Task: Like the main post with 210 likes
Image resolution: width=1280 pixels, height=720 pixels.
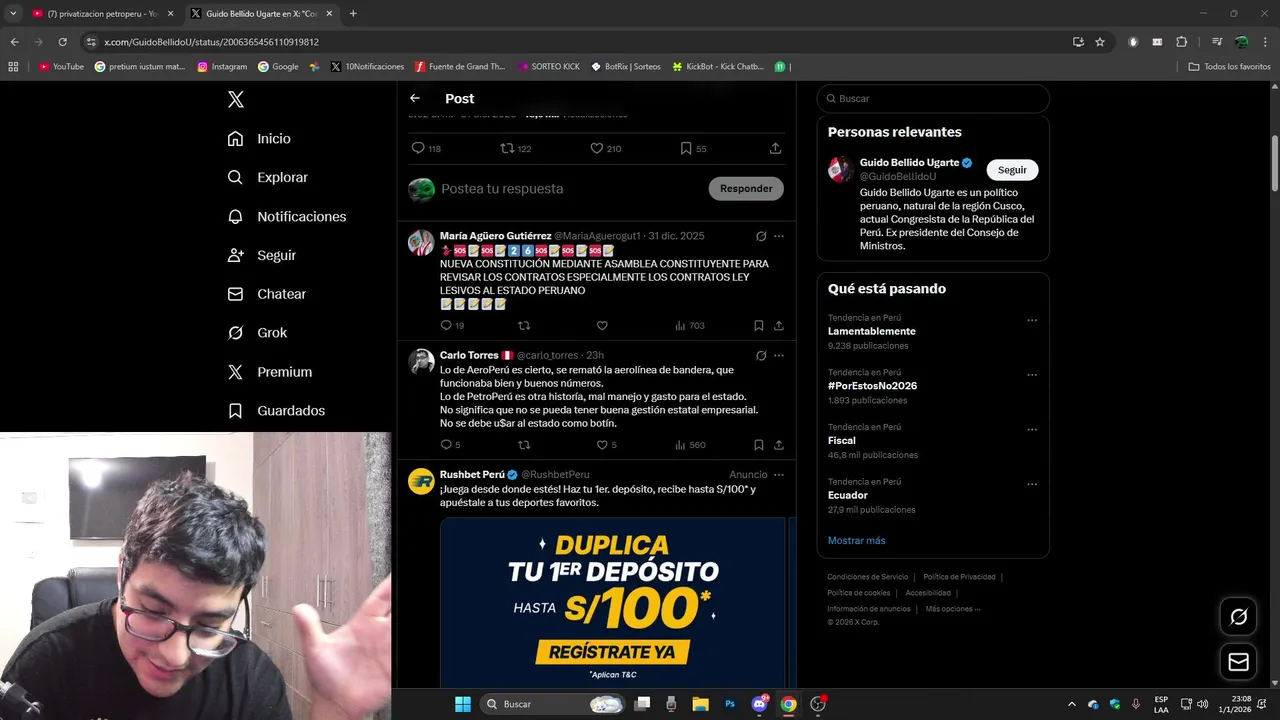Action: (596, 148)
